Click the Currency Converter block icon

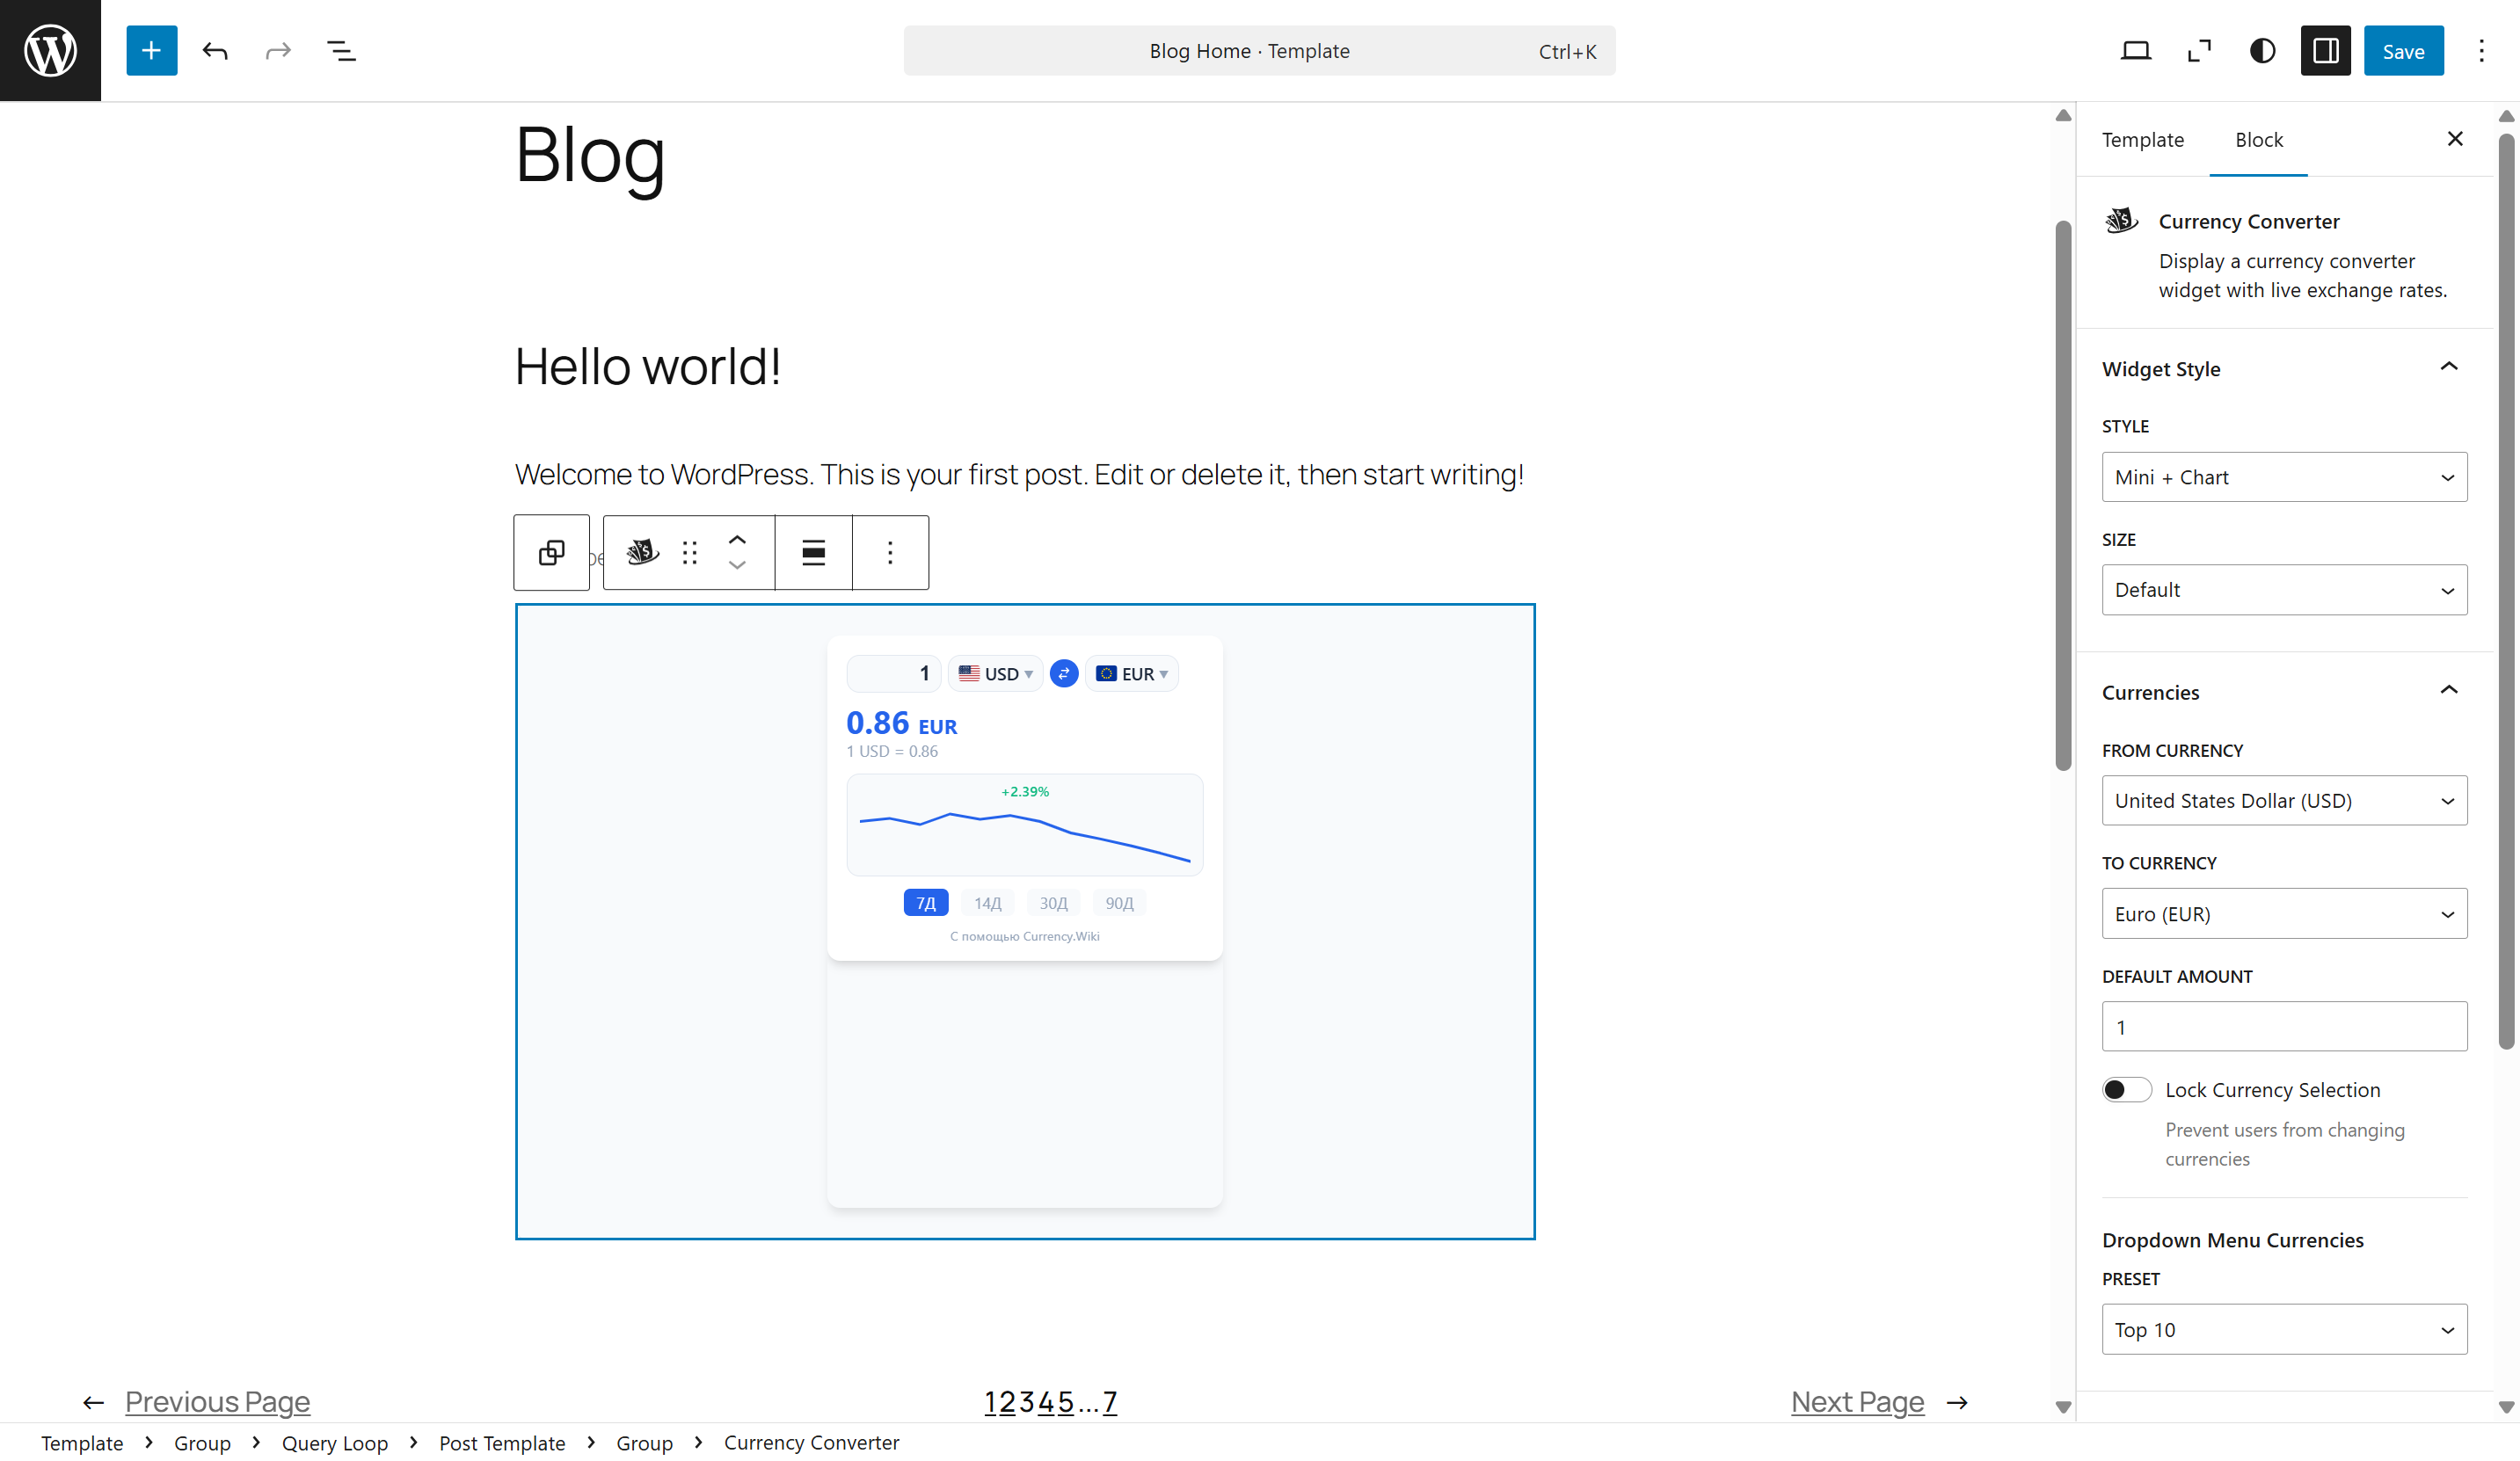pos(641,552)
